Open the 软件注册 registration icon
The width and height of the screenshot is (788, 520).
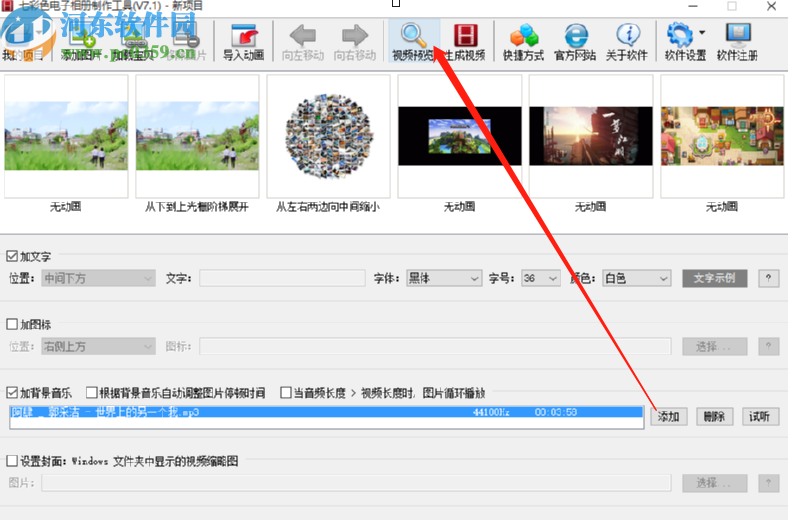(738, 35)
